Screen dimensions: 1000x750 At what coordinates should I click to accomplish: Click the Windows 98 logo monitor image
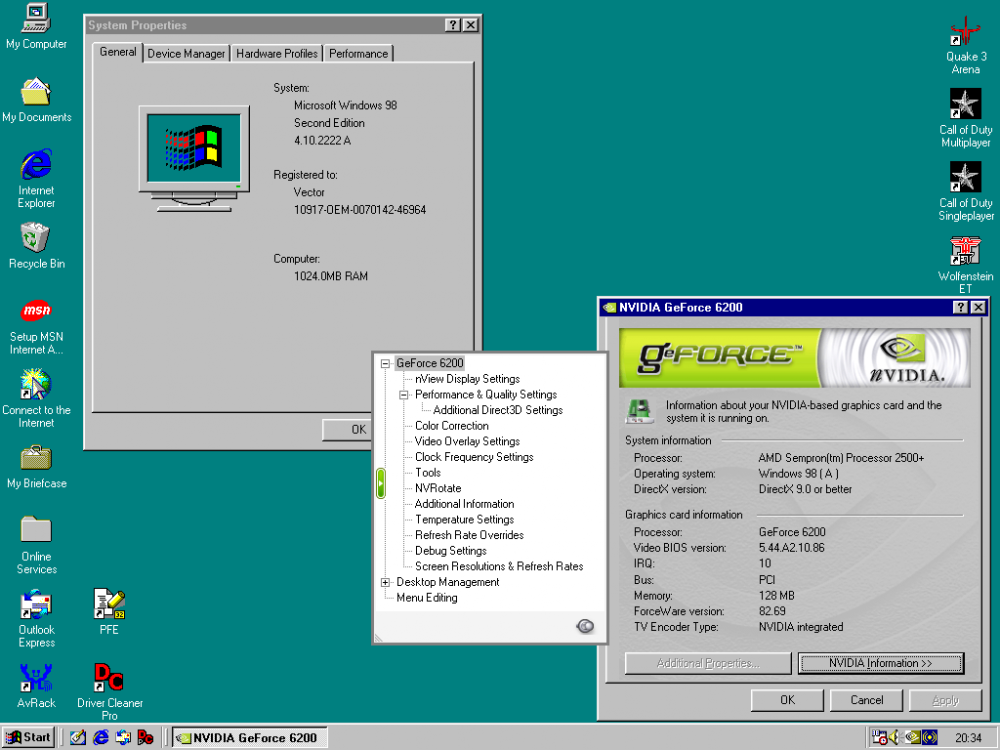(x=194, y=159)
